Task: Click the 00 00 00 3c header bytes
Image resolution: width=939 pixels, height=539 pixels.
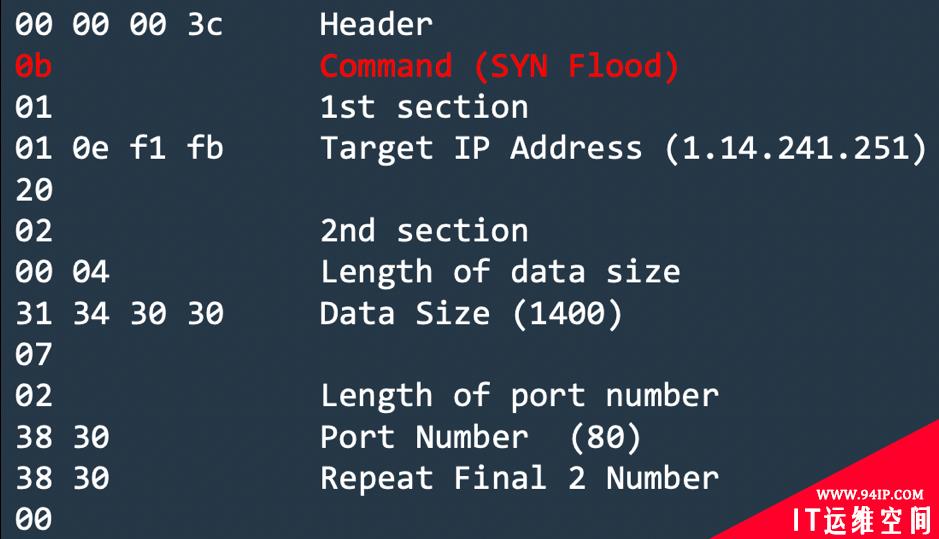Action: click(x=119, y=25)
